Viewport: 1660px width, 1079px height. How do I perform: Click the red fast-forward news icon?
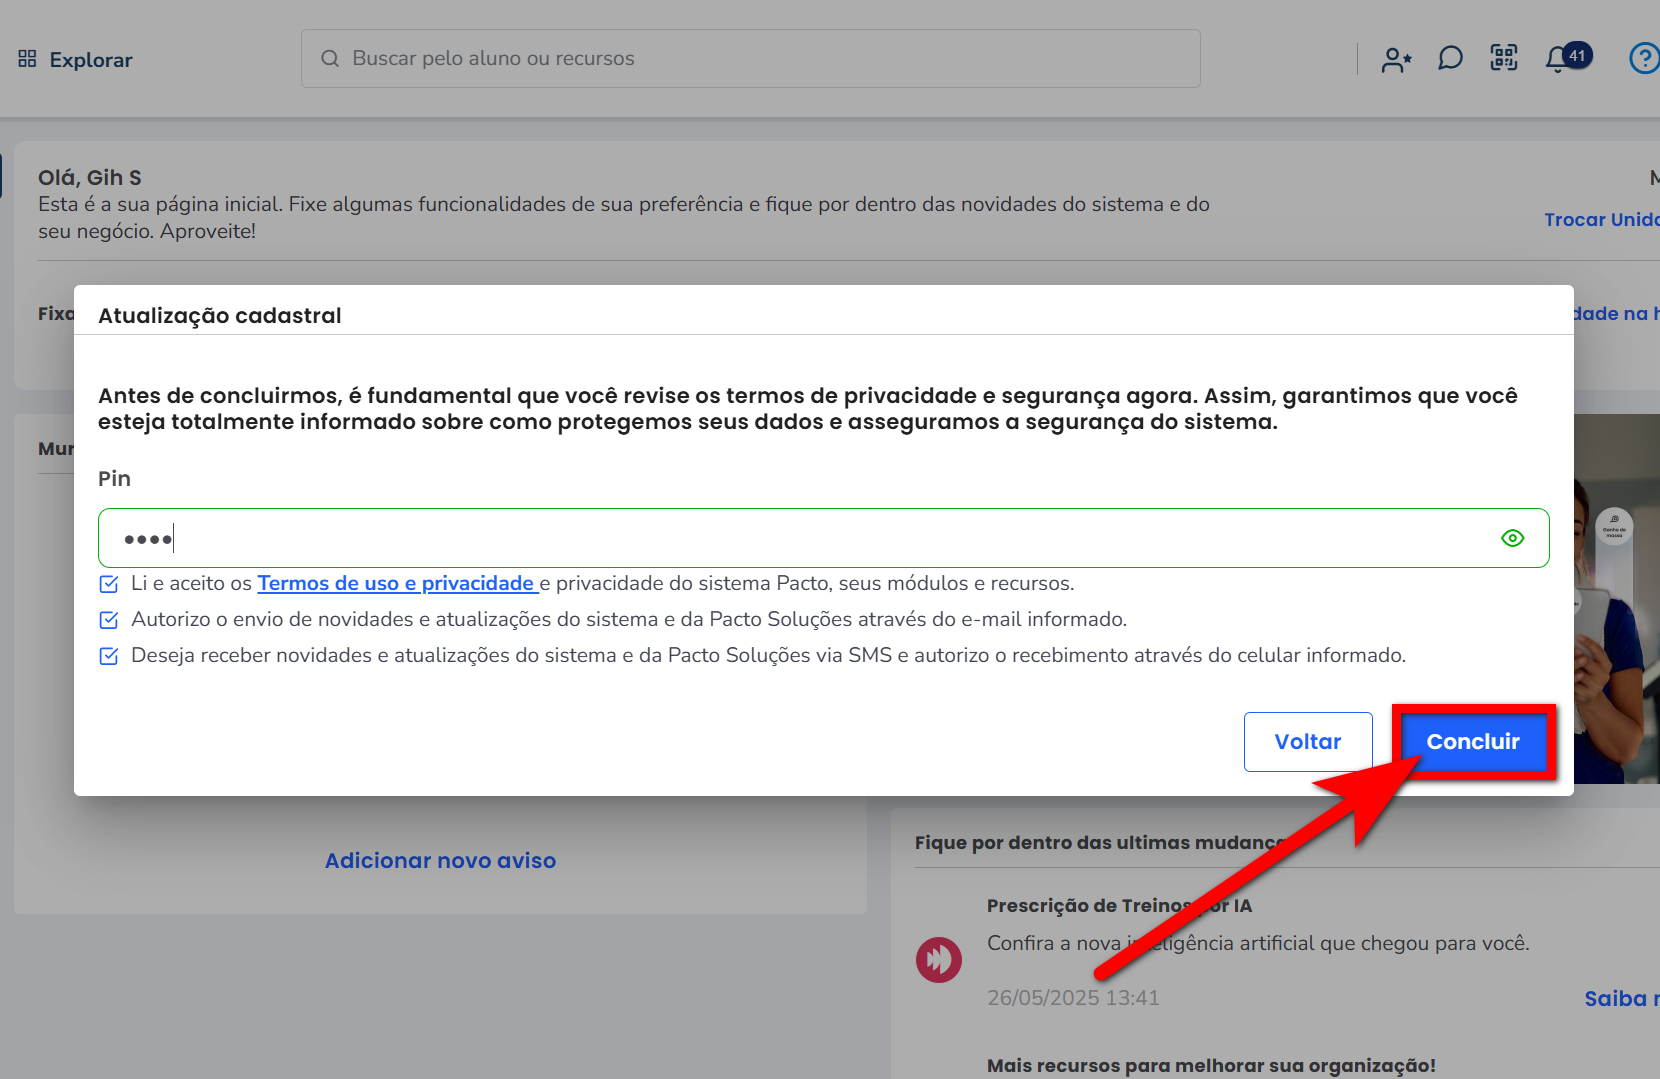point(939,960)
